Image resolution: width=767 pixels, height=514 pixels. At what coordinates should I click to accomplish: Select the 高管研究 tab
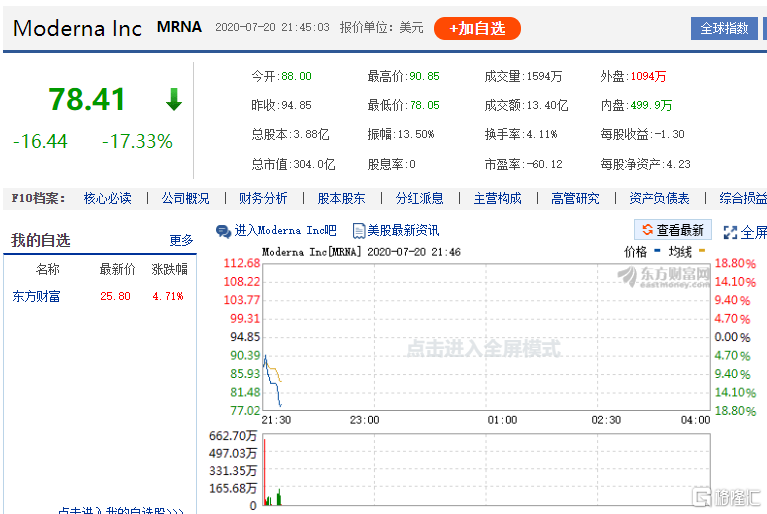pos(575,198)
